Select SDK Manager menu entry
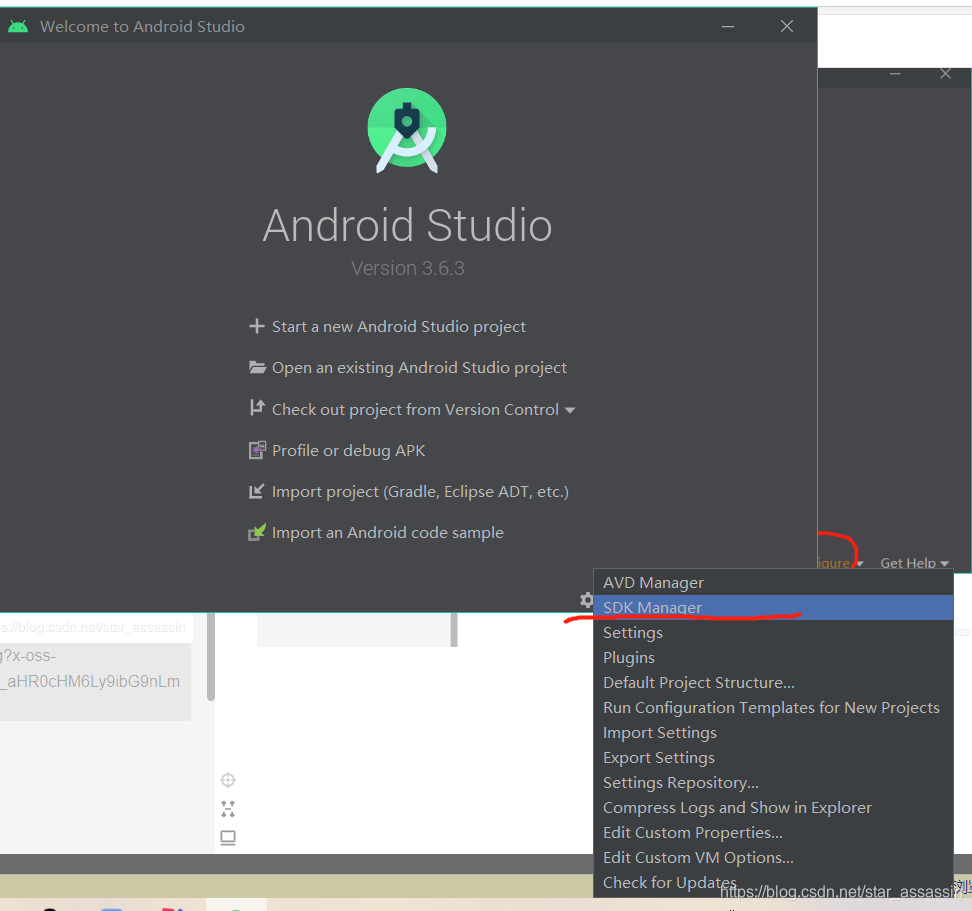The height and width of the screenshot is (911, 972). (773, 607)
